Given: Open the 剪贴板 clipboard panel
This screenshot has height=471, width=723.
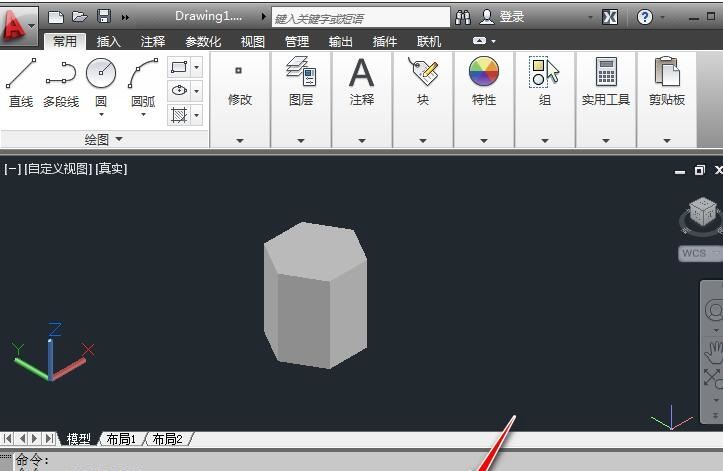Looking at the screenshot, I should (x=667, y=99).
